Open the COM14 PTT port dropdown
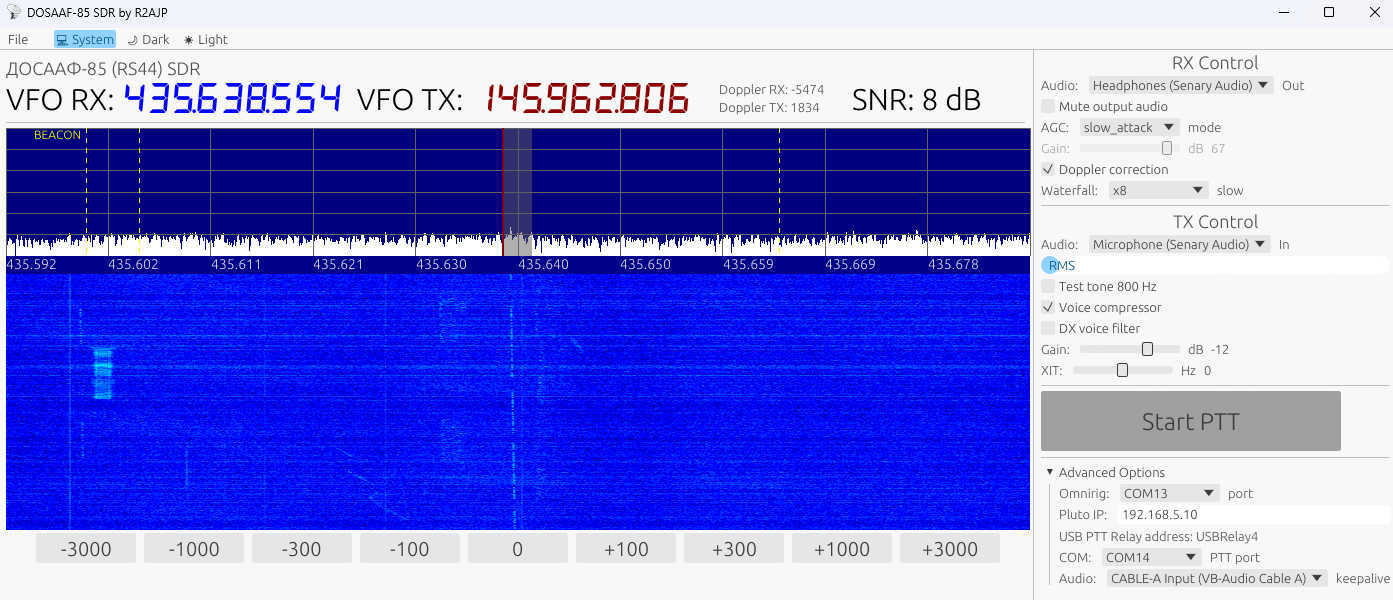Viewport: 1393px width, 600px height. (x=1152, y=557)
